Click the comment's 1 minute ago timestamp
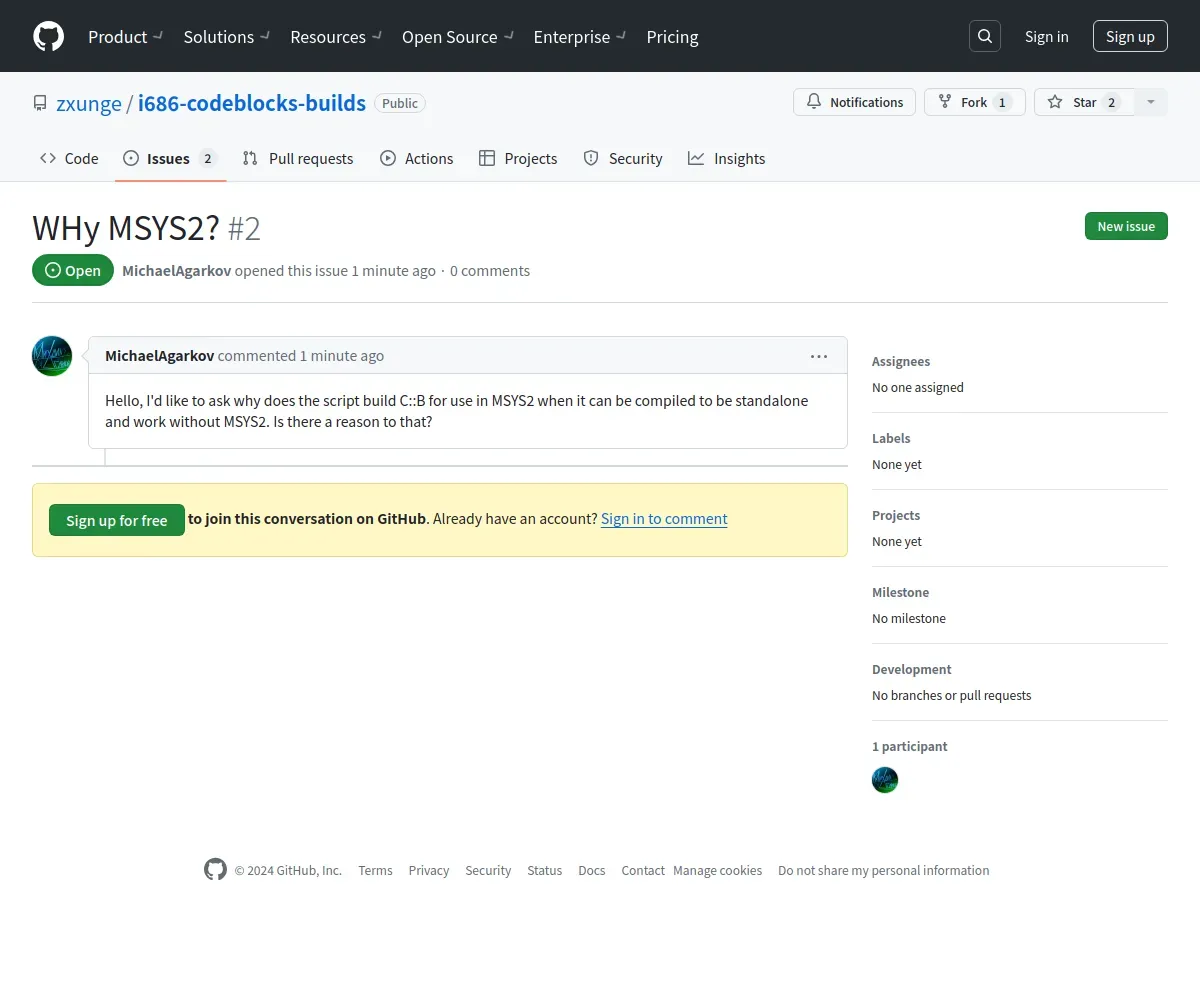Screen dimensions: 1200x1000 (x=342, y=355)
